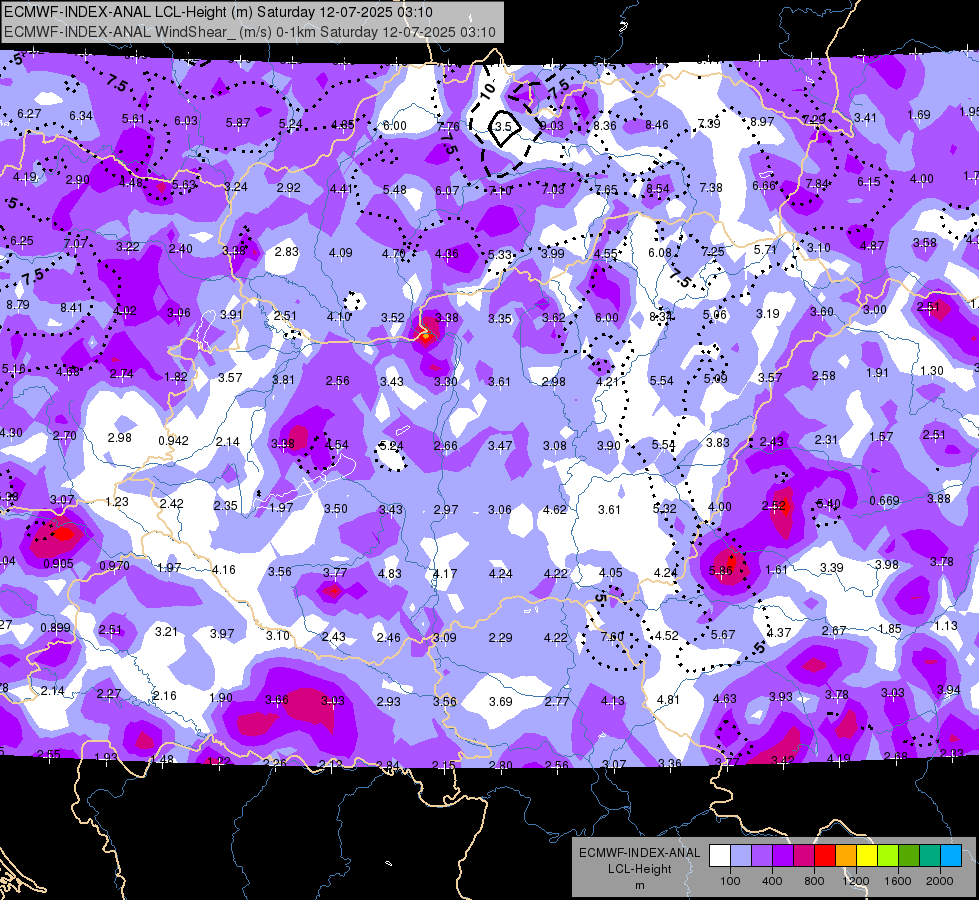Select the orange legend color swatch

[x=846, y=855]
